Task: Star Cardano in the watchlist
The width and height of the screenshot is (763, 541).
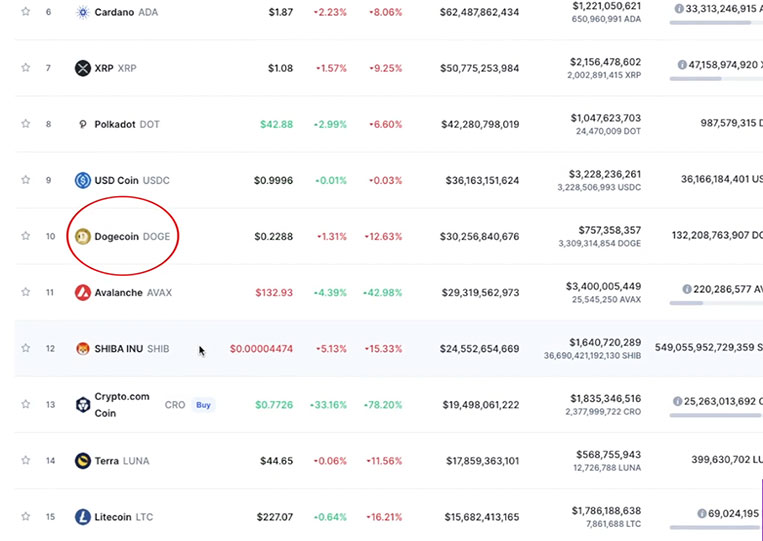Action: (26, 11)
